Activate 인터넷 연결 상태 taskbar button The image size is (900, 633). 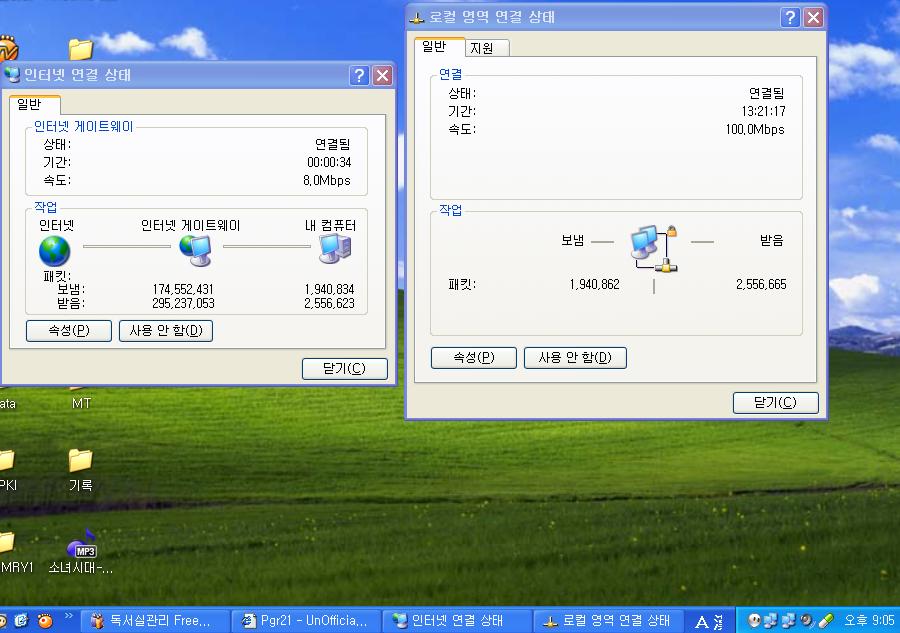tap(456, 620)
